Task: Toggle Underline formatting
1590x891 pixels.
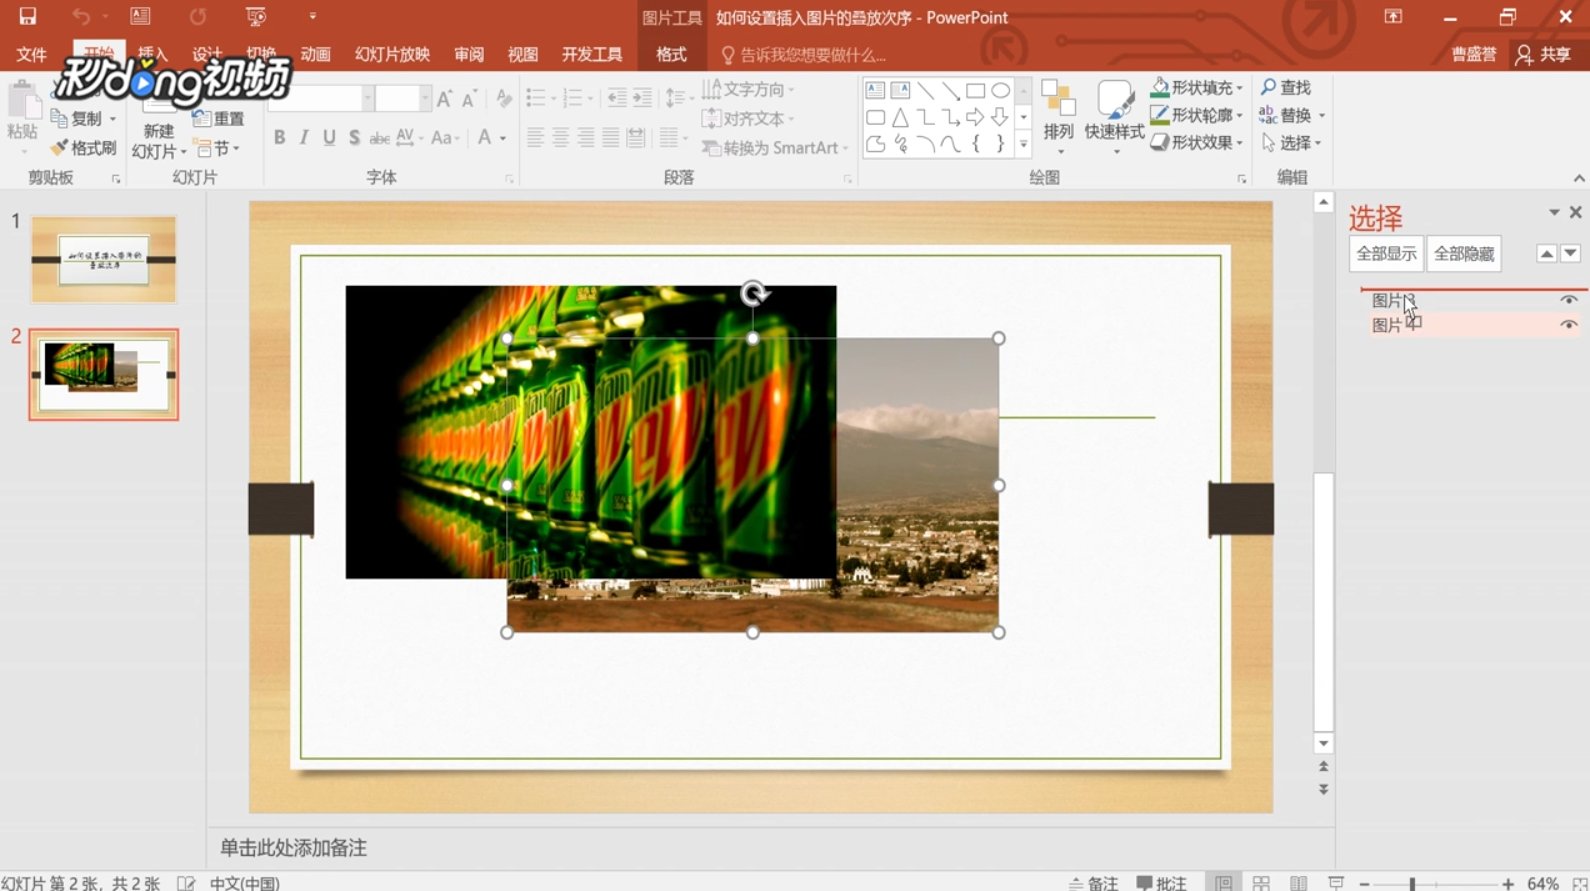Action: [329, 138]
